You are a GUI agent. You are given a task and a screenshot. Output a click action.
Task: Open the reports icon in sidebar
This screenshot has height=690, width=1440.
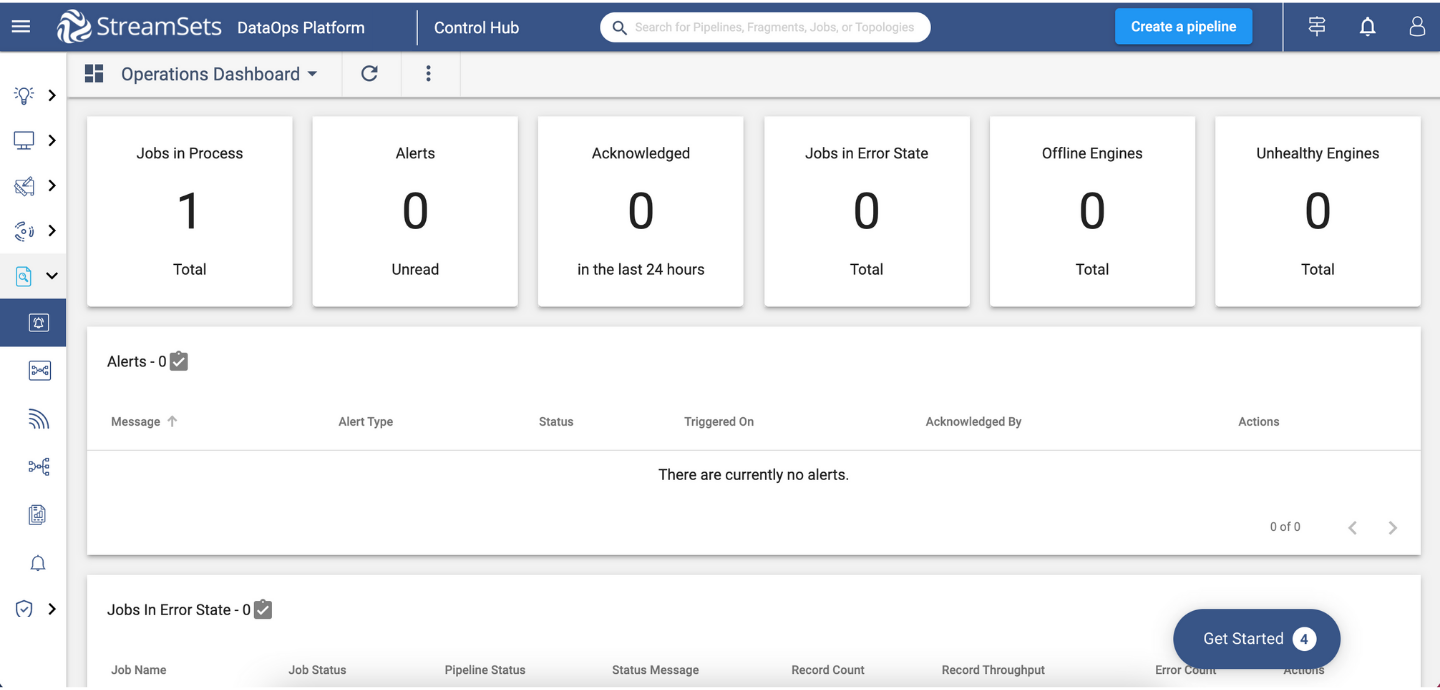38,515
